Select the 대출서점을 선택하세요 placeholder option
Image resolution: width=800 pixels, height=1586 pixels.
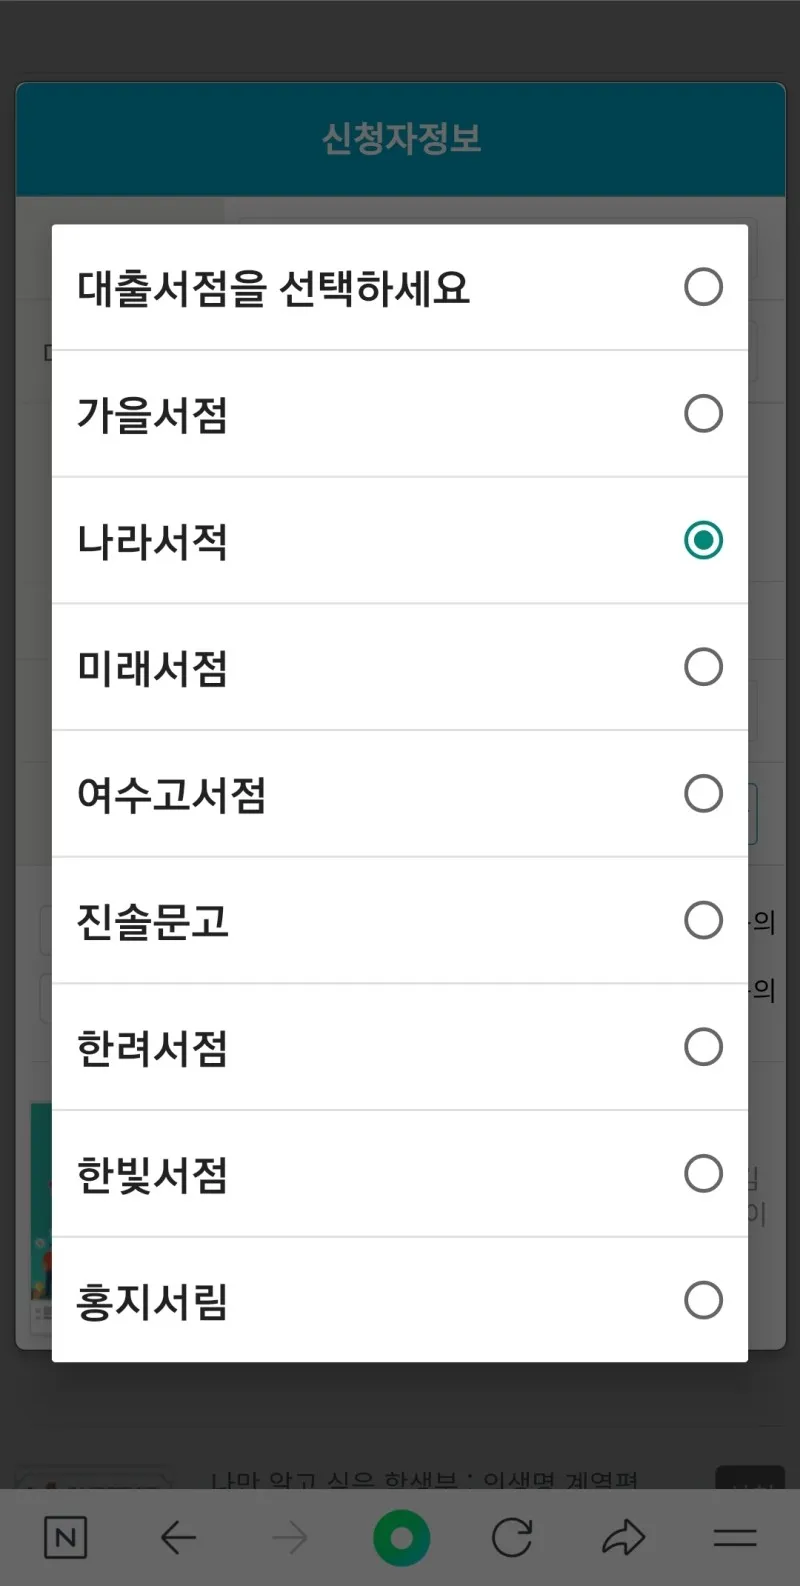273,288
